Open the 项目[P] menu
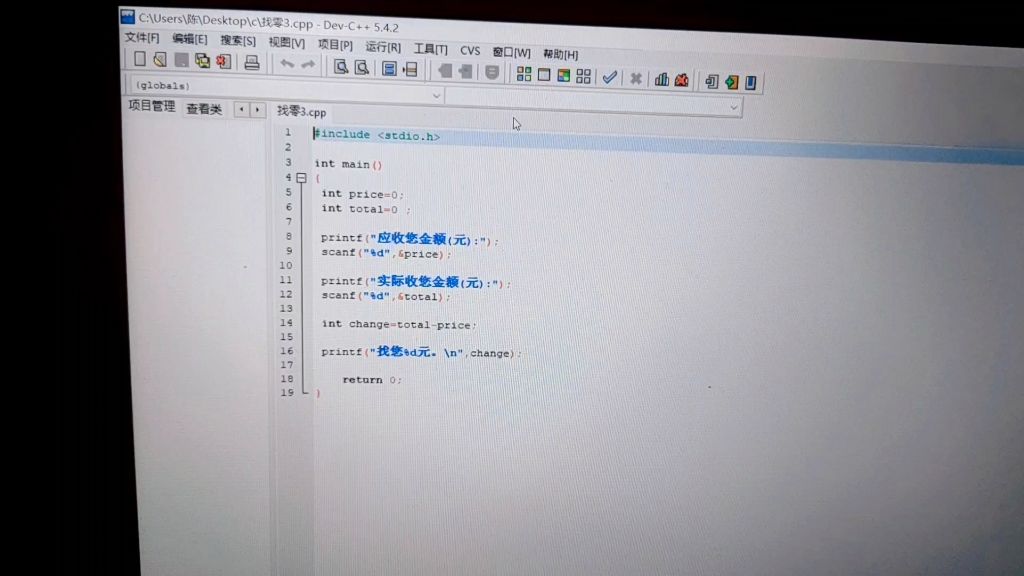Image resolution: width=1024 pixels, height=576 pixels. coord(335,44)
